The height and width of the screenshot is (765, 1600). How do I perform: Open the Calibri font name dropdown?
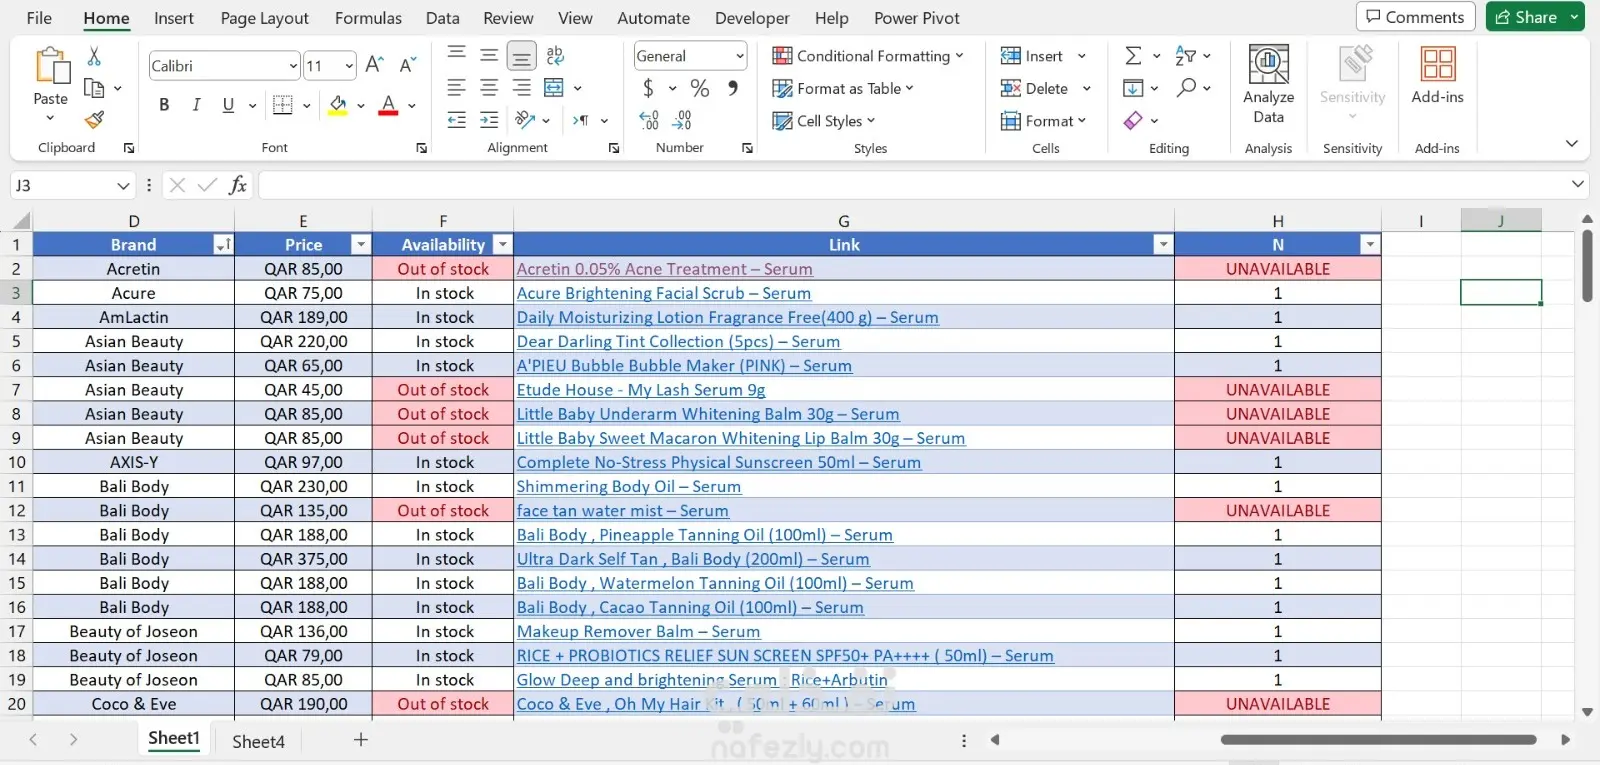tap(293, 66)
